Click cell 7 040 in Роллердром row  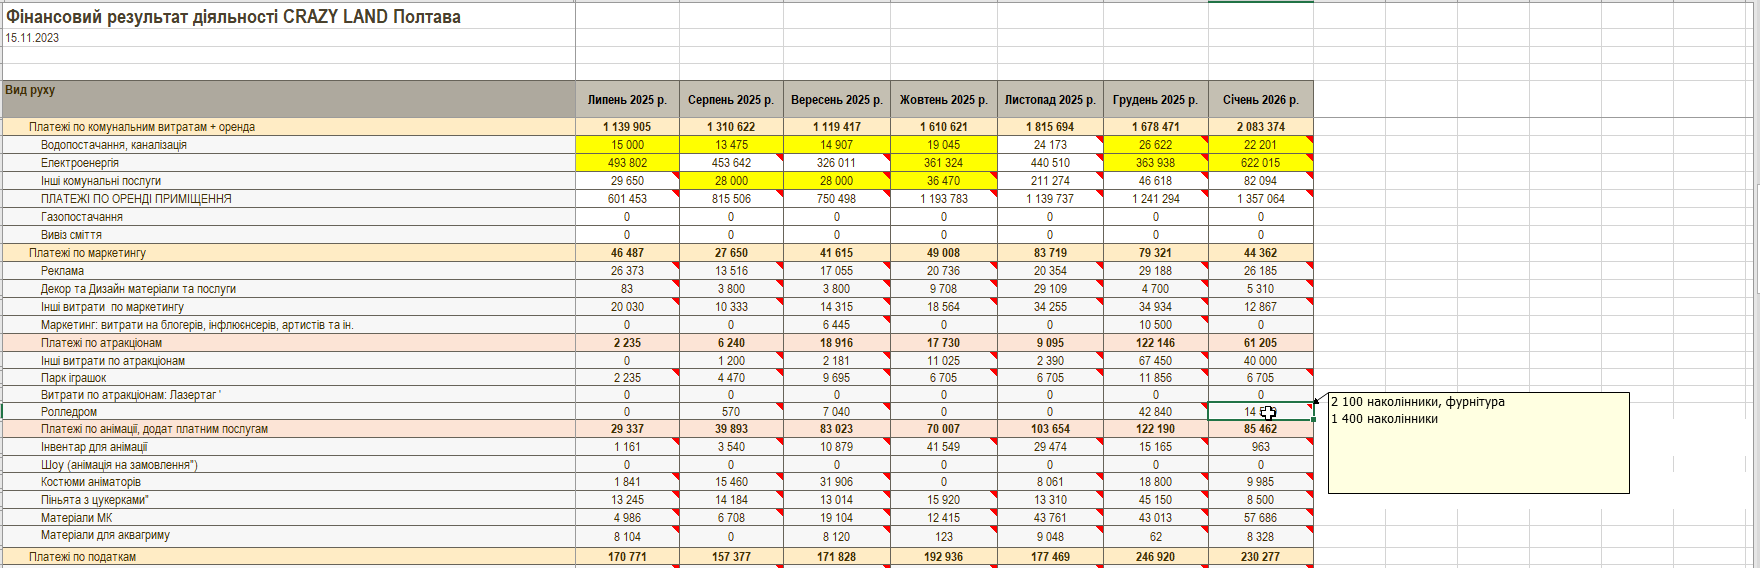pyautogui.click(x=837, y=412)
